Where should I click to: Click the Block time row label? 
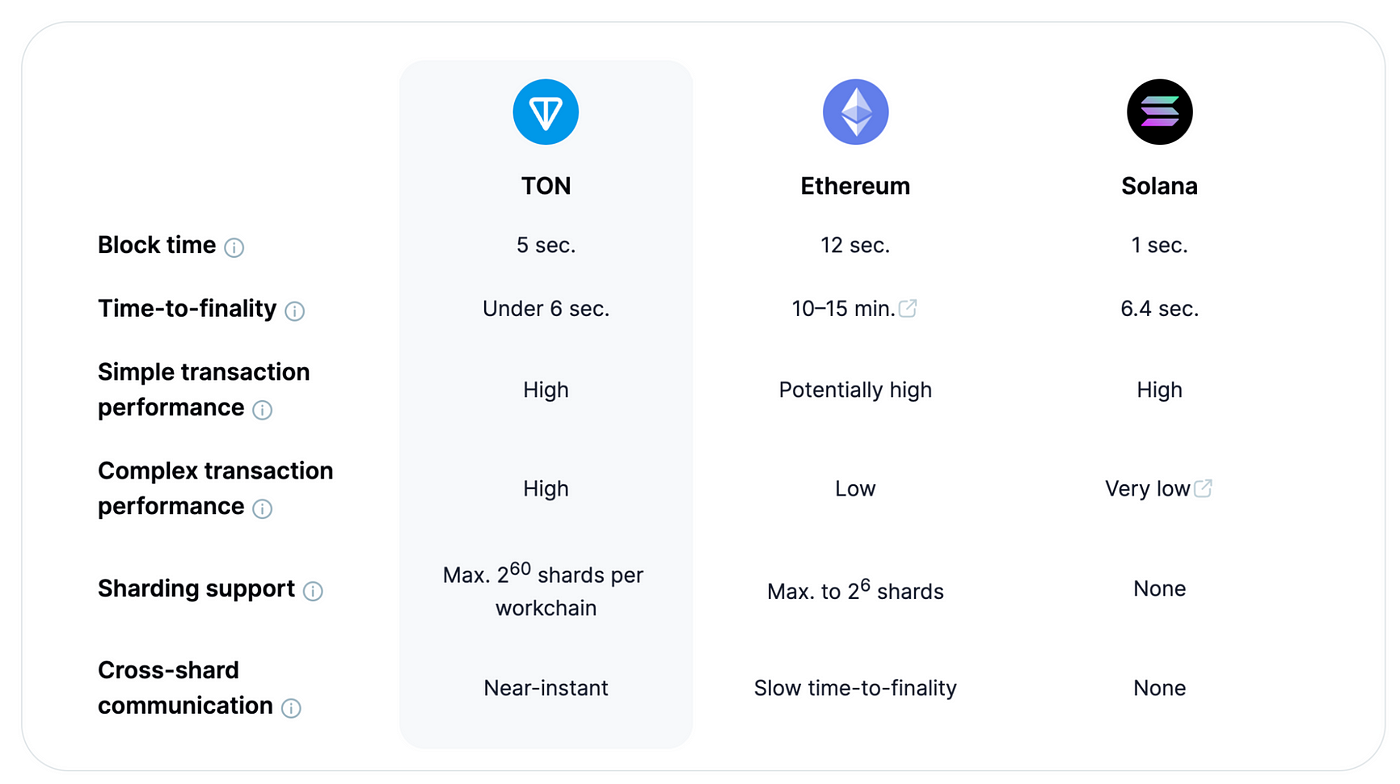click(x=157, y=245)
